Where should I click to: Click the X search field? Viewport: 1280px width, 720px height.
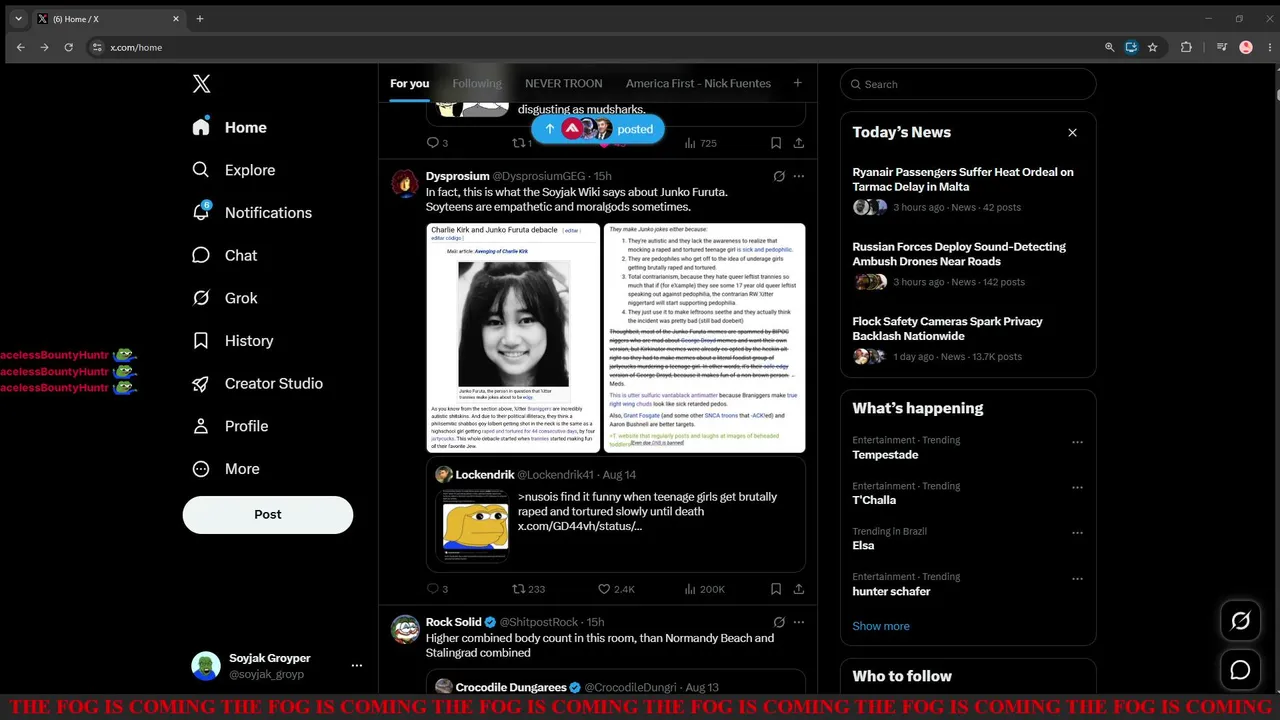click(x=968, y=84)
